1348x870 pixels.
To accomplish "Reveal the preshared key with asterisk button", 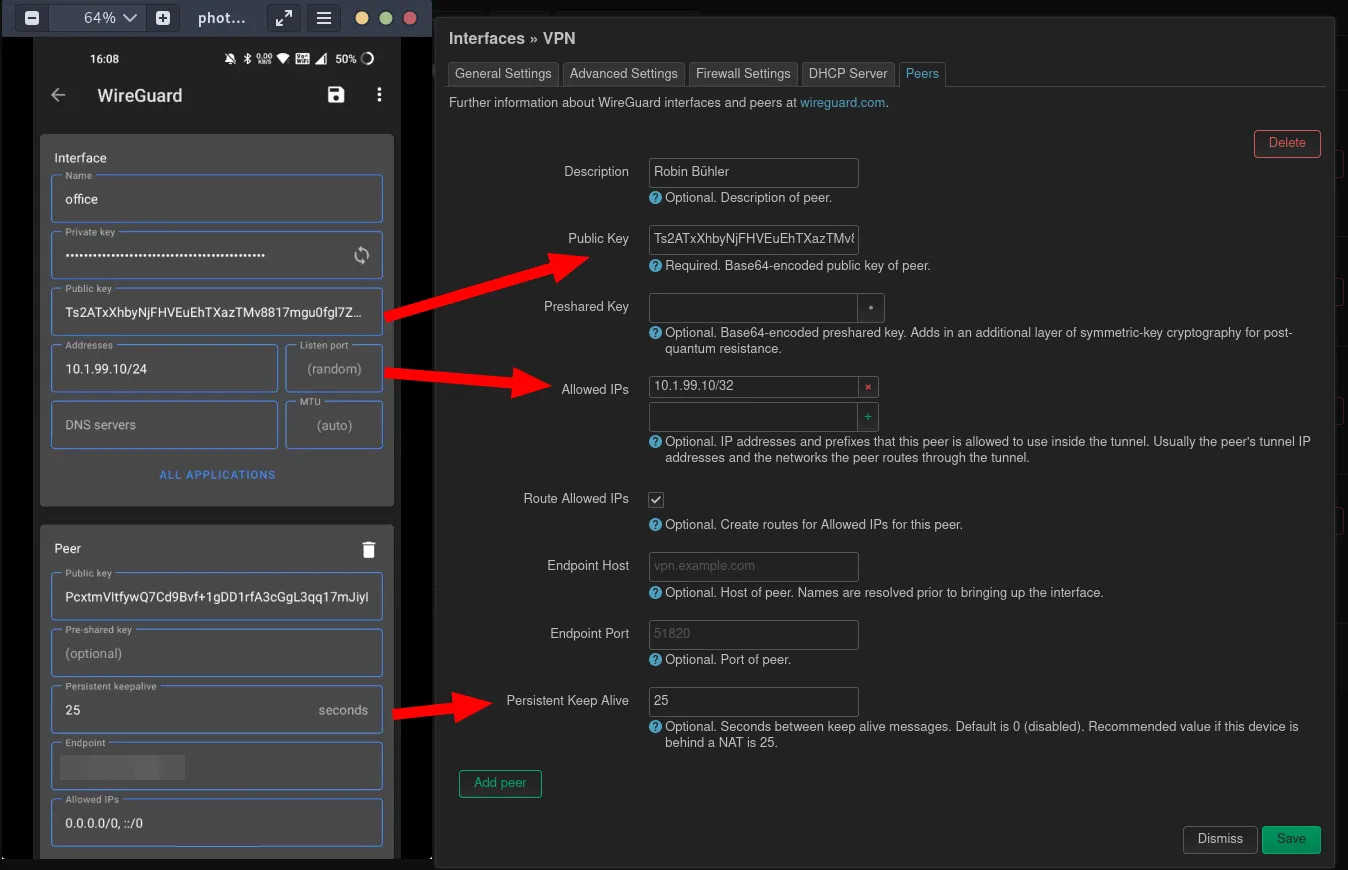I will (x=871, y=307).
